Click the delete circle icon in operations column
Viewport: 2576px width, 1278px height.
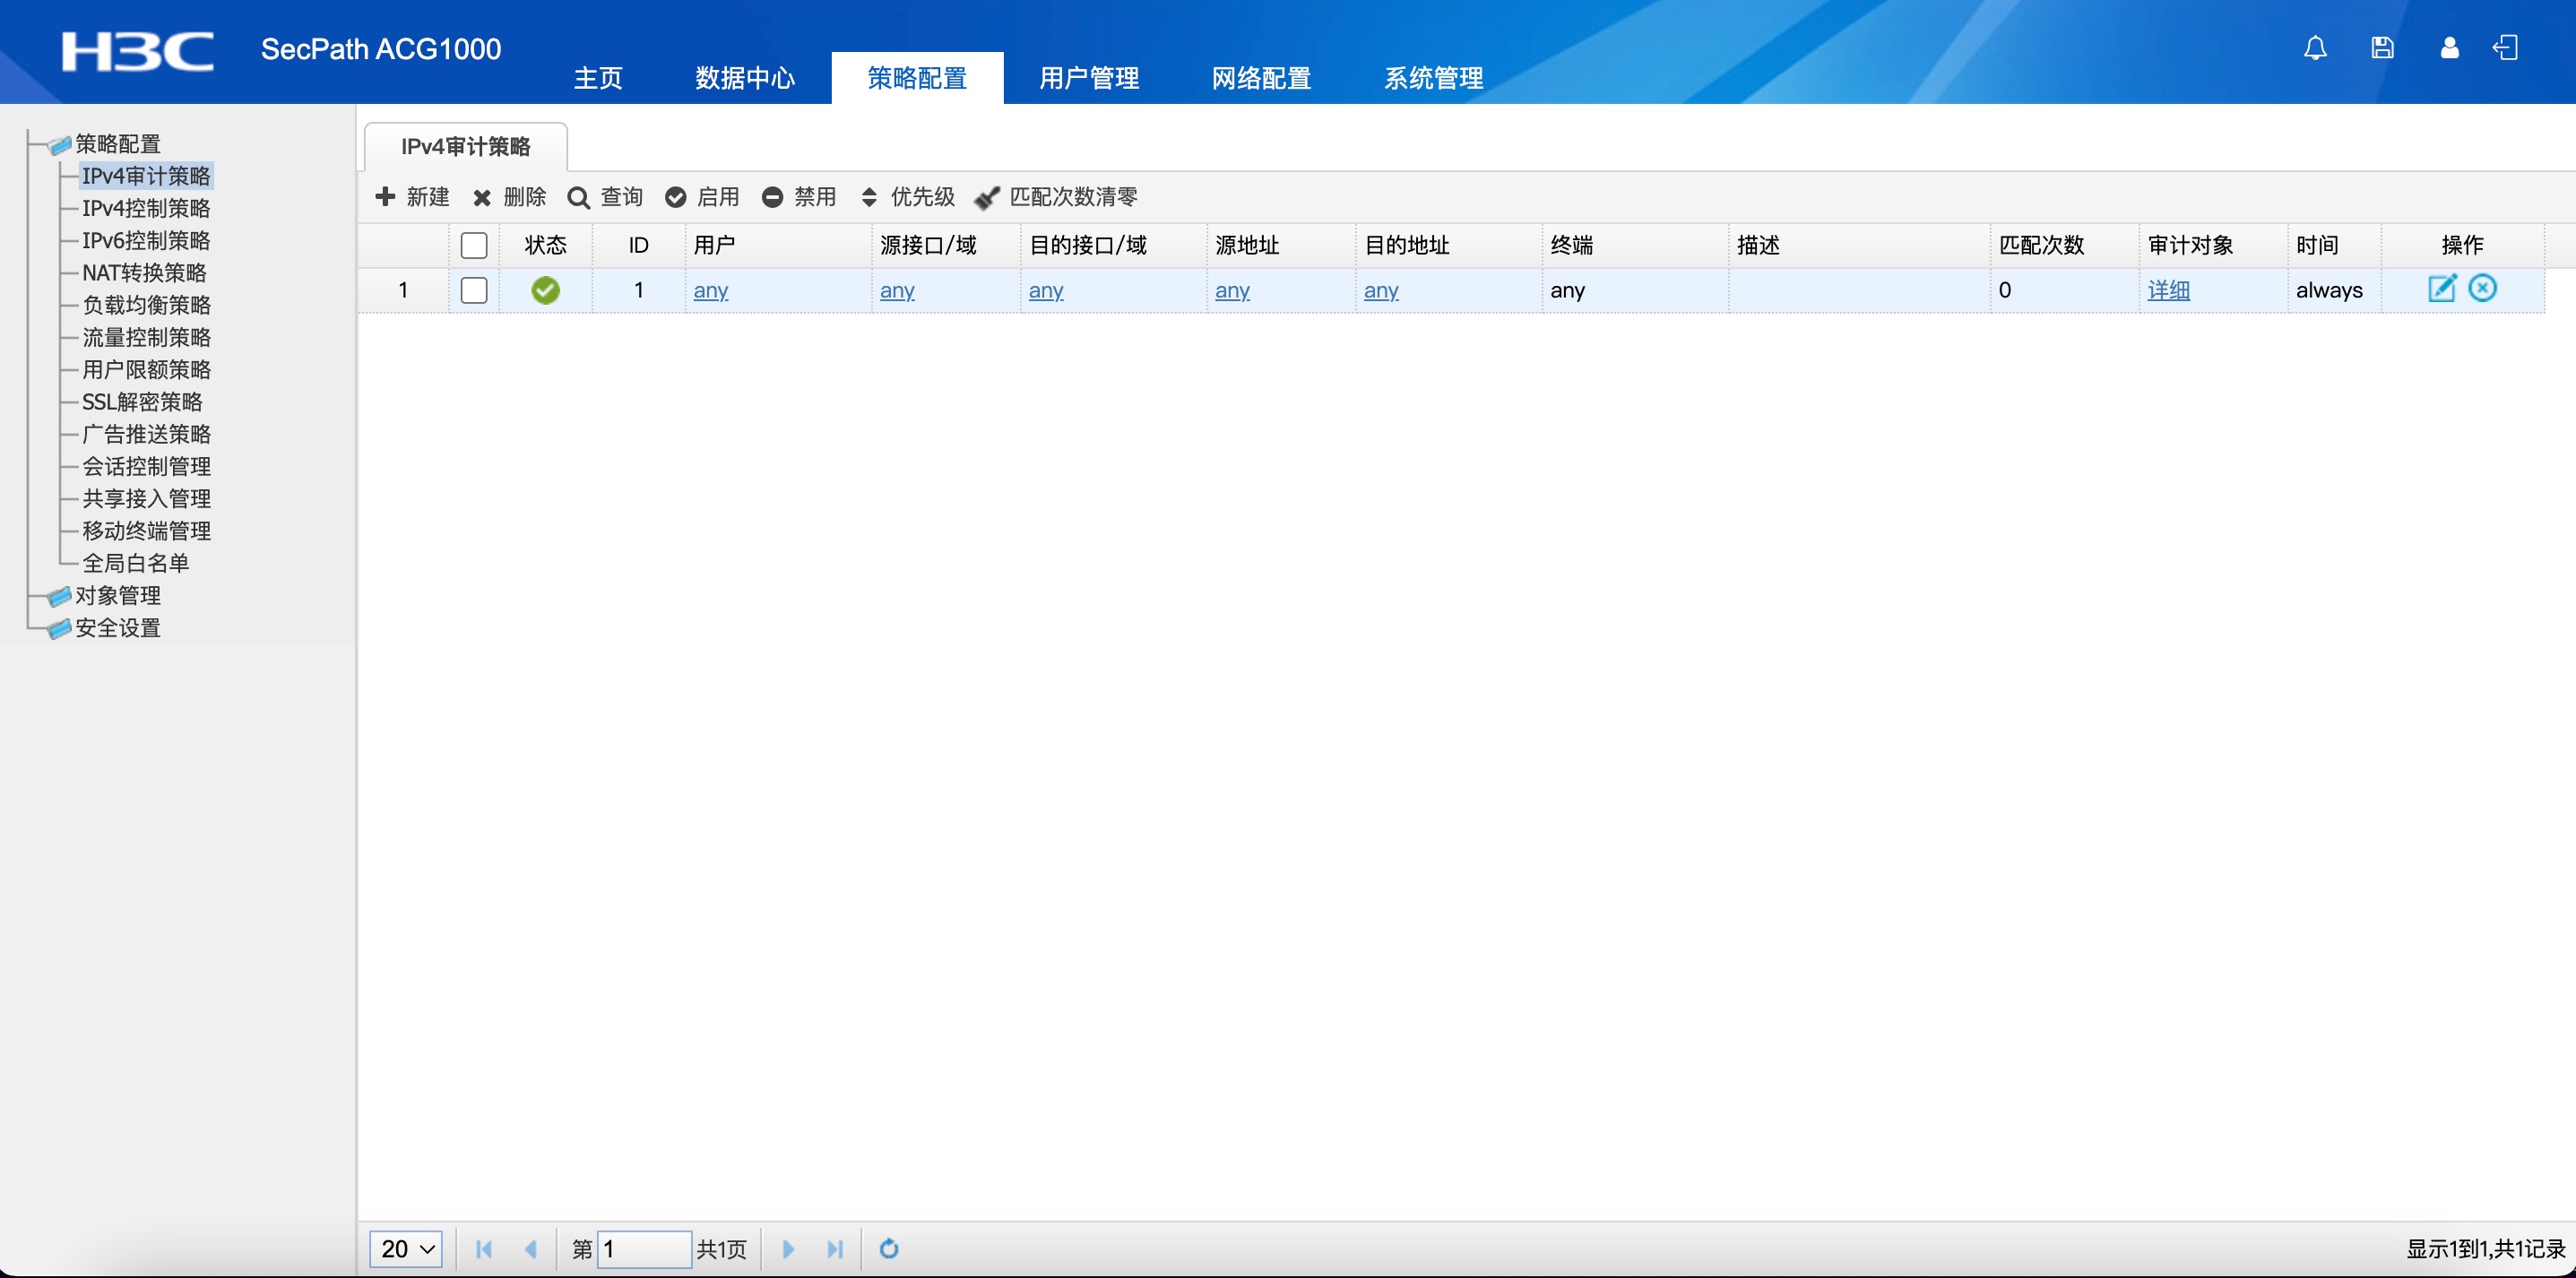pos(2483,289)
